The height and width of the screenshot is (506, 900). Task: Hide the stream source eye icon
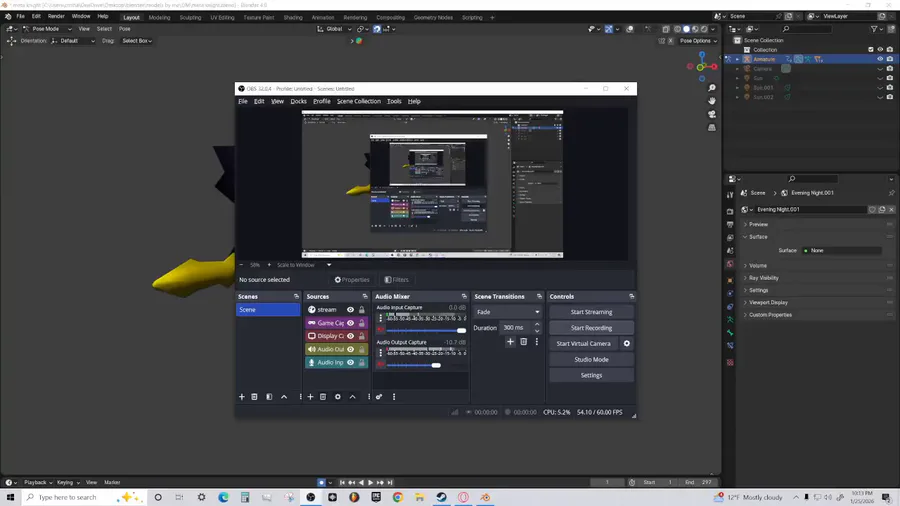tap(350, 310)
